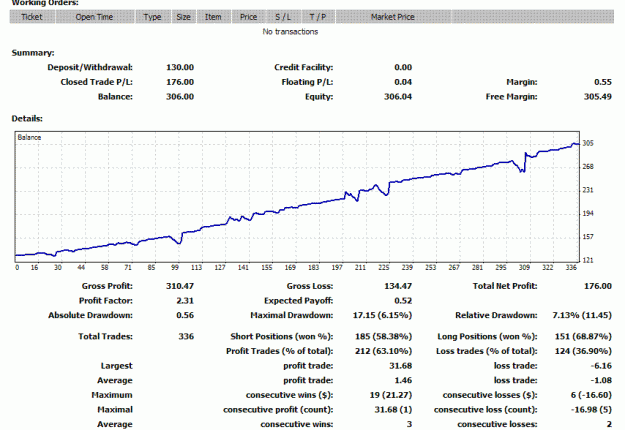This screenshot has width=625, height=430.
Task: Click the Loss trades value 124 (36.90%)
Action: (583, 351)
